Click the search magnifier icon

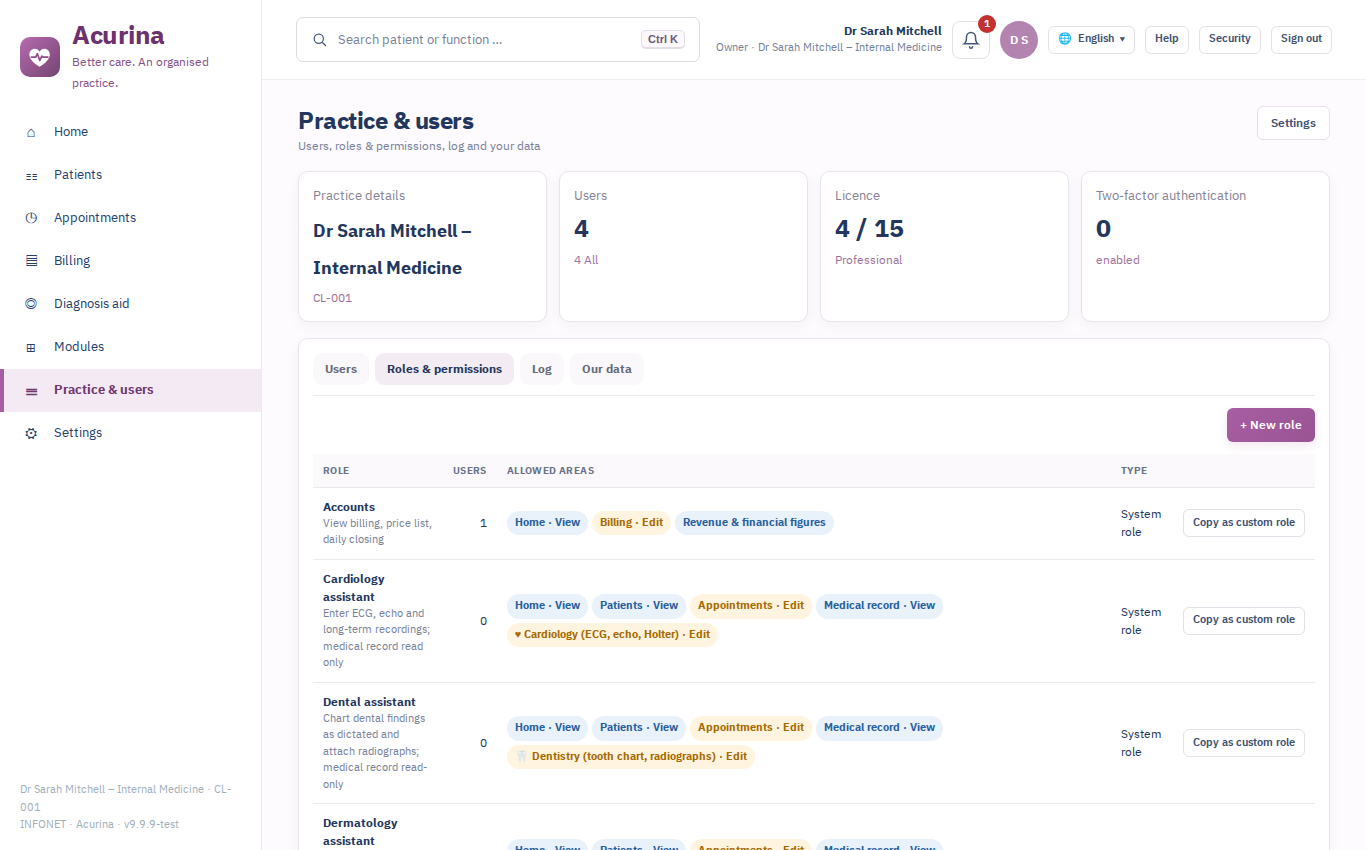coord(320,40)
